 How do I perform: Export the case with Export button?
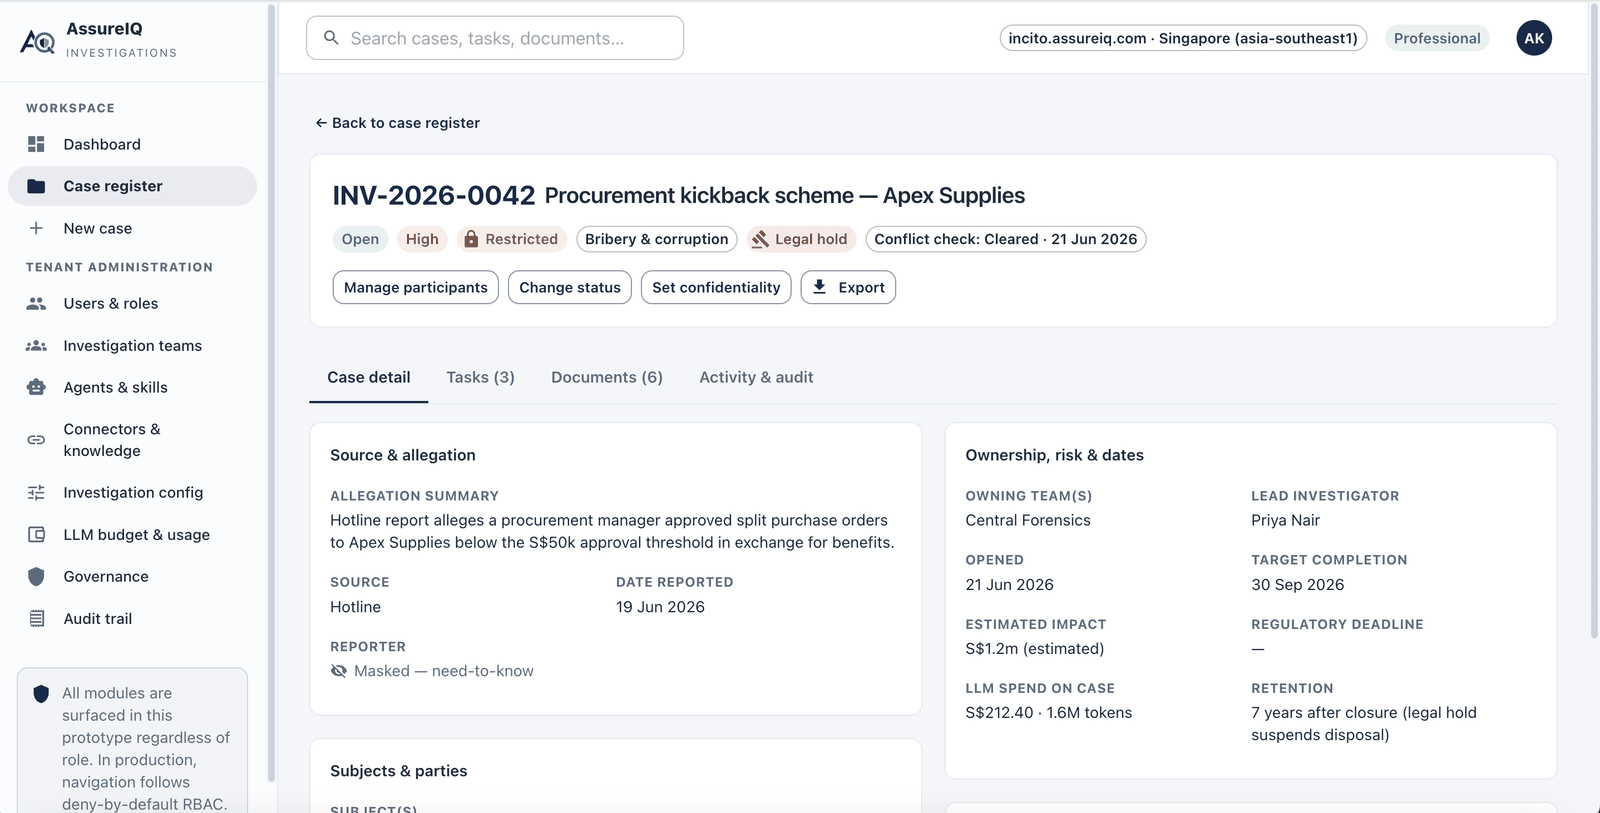point(848,287)
